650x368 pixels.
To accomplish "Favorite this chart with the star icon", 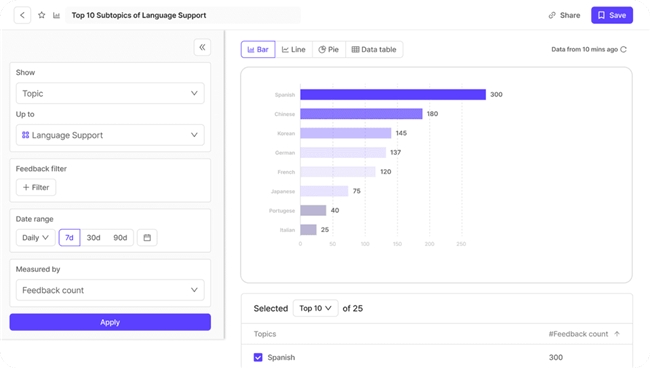I will [x=41, y=15].
